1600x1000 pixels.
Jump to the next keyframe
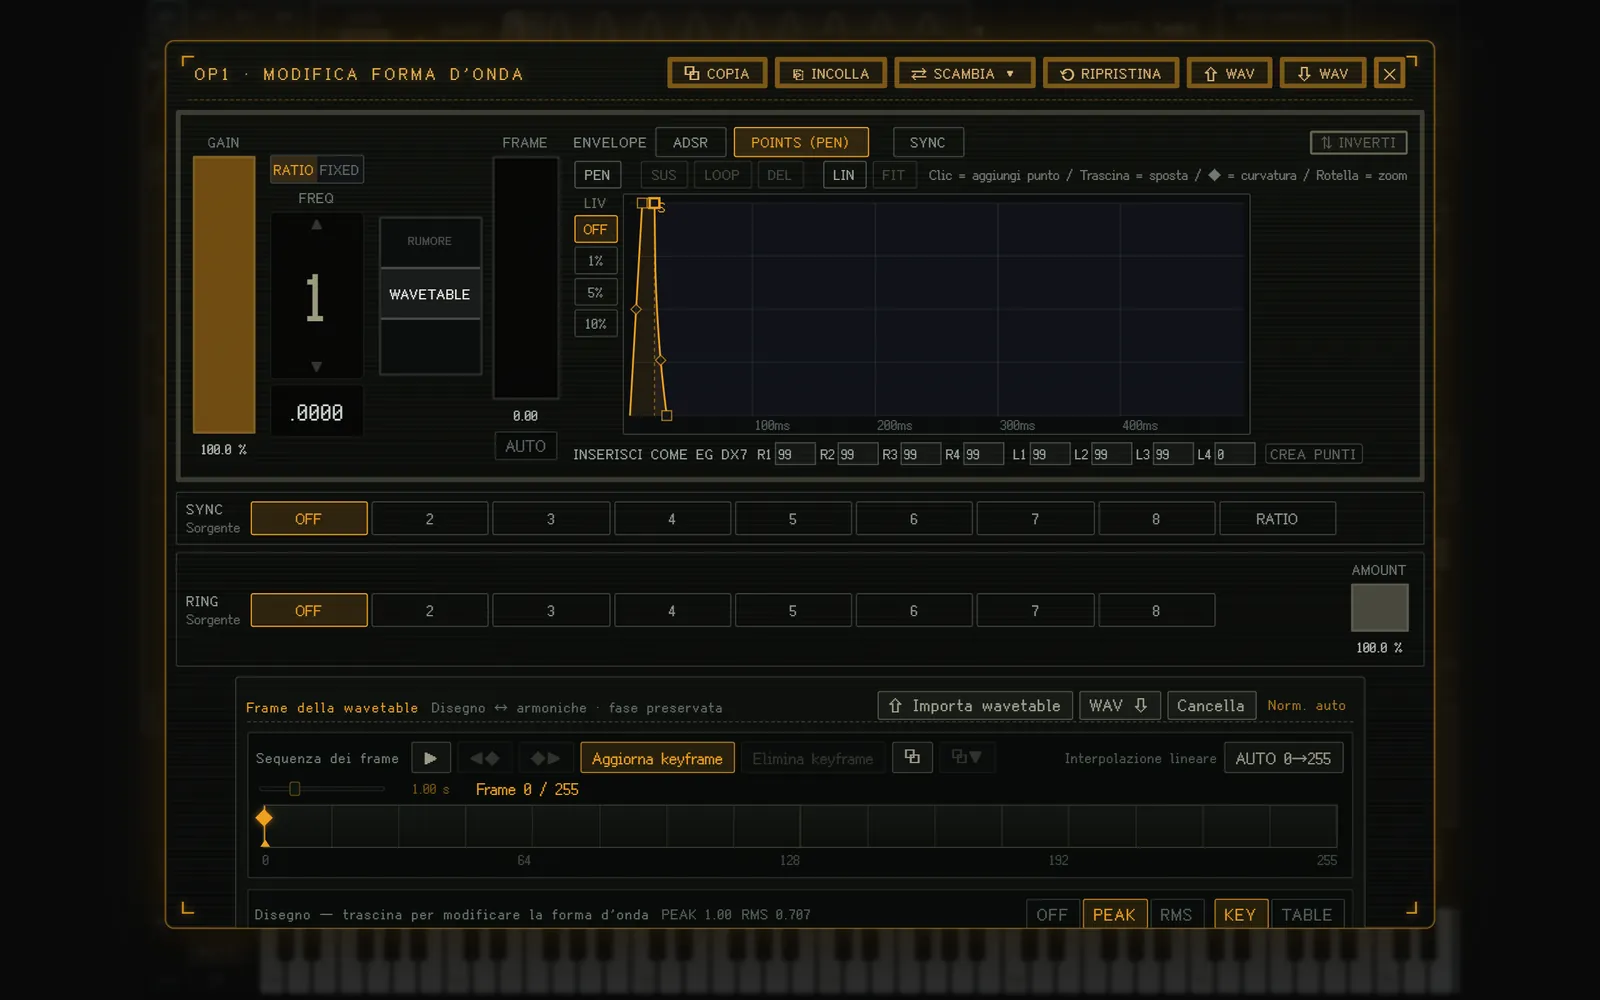(x=545, y=758)
